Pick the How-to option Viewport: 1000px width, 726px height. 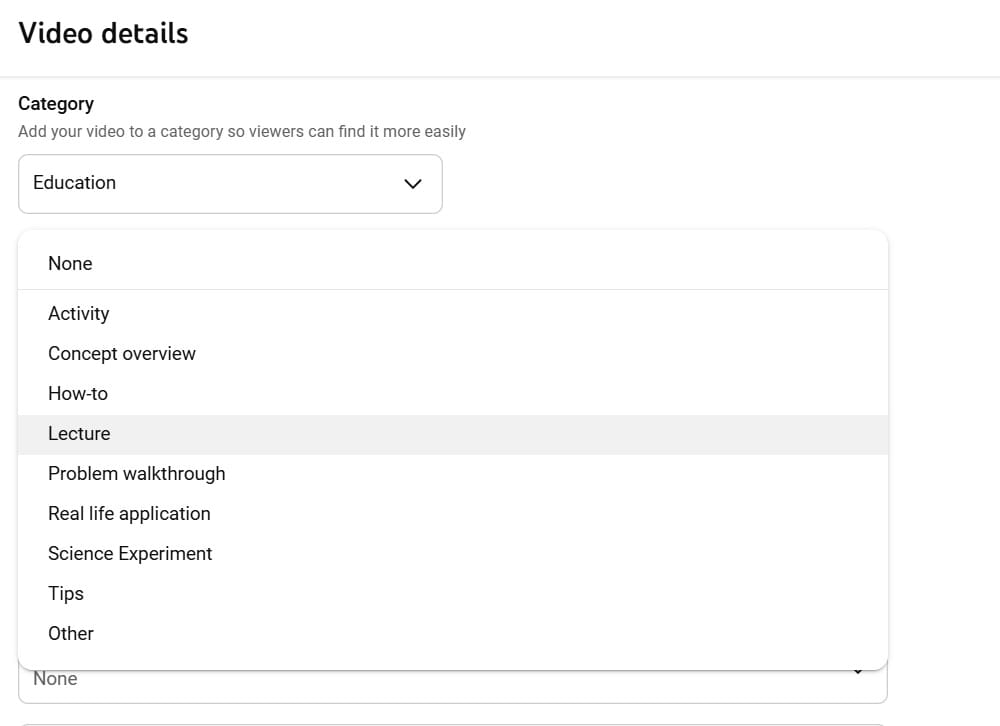[78, 393]
